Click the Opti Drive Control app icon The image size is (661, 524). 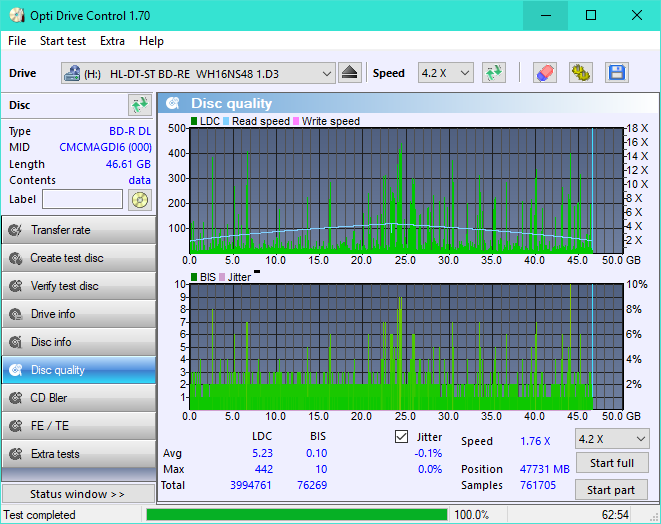[17, 16]
